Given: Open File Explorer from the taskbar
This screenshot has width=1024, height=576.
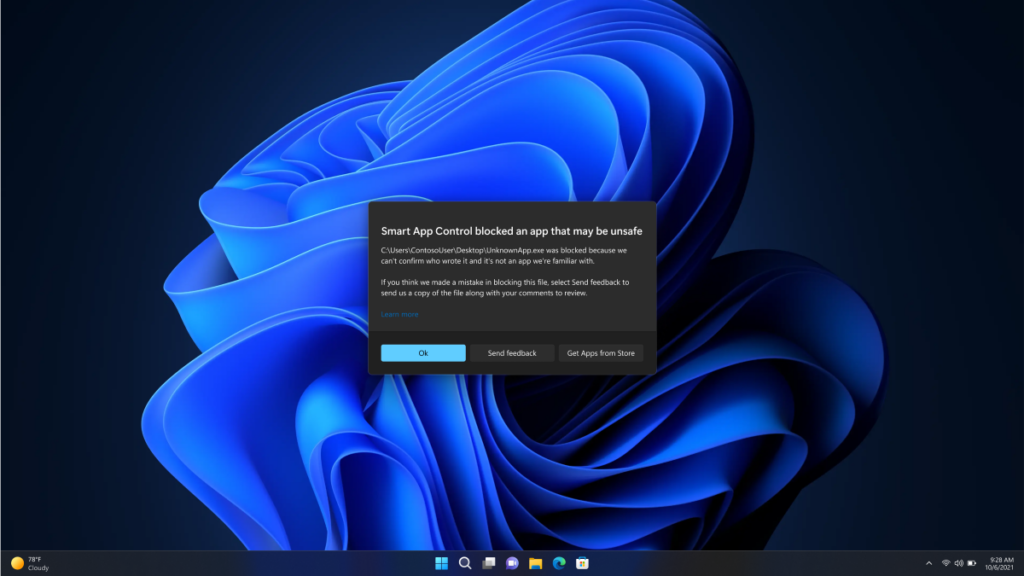Looking at the screenshot, I should click(536, 563).
